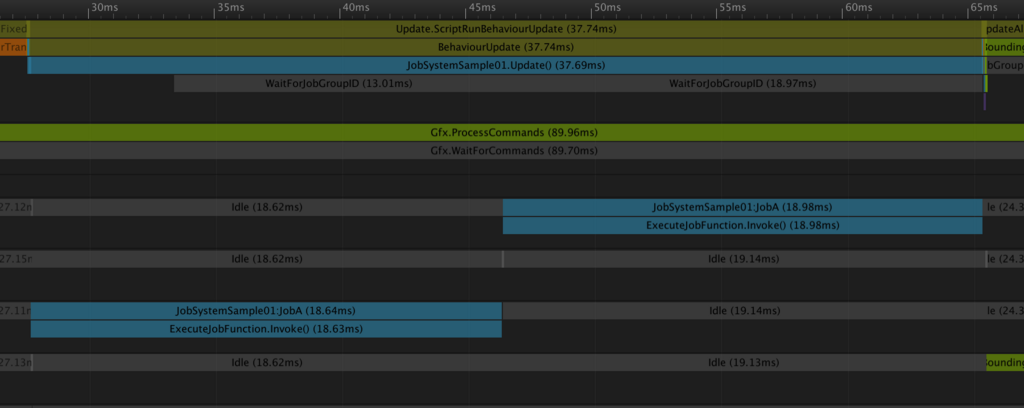The image size is (1024, 408).
Task: Click Idle (19.14ms) bar following JobA (18.64ms)
Action: (744, 311)
